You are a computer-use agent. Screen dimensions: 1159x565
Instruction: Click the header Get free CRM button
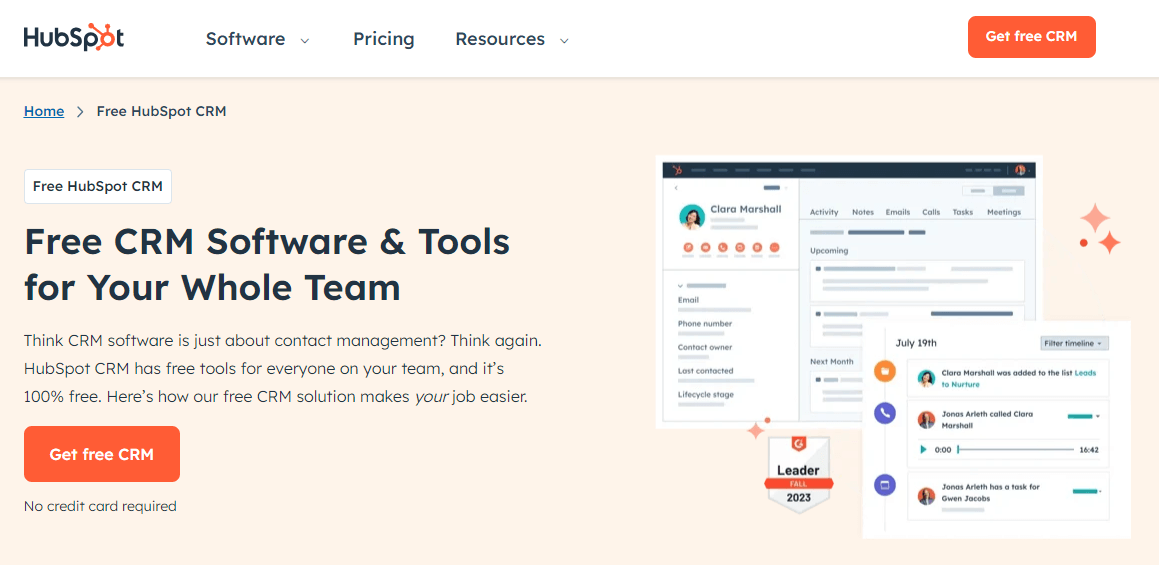click(x=1031, y=37)
